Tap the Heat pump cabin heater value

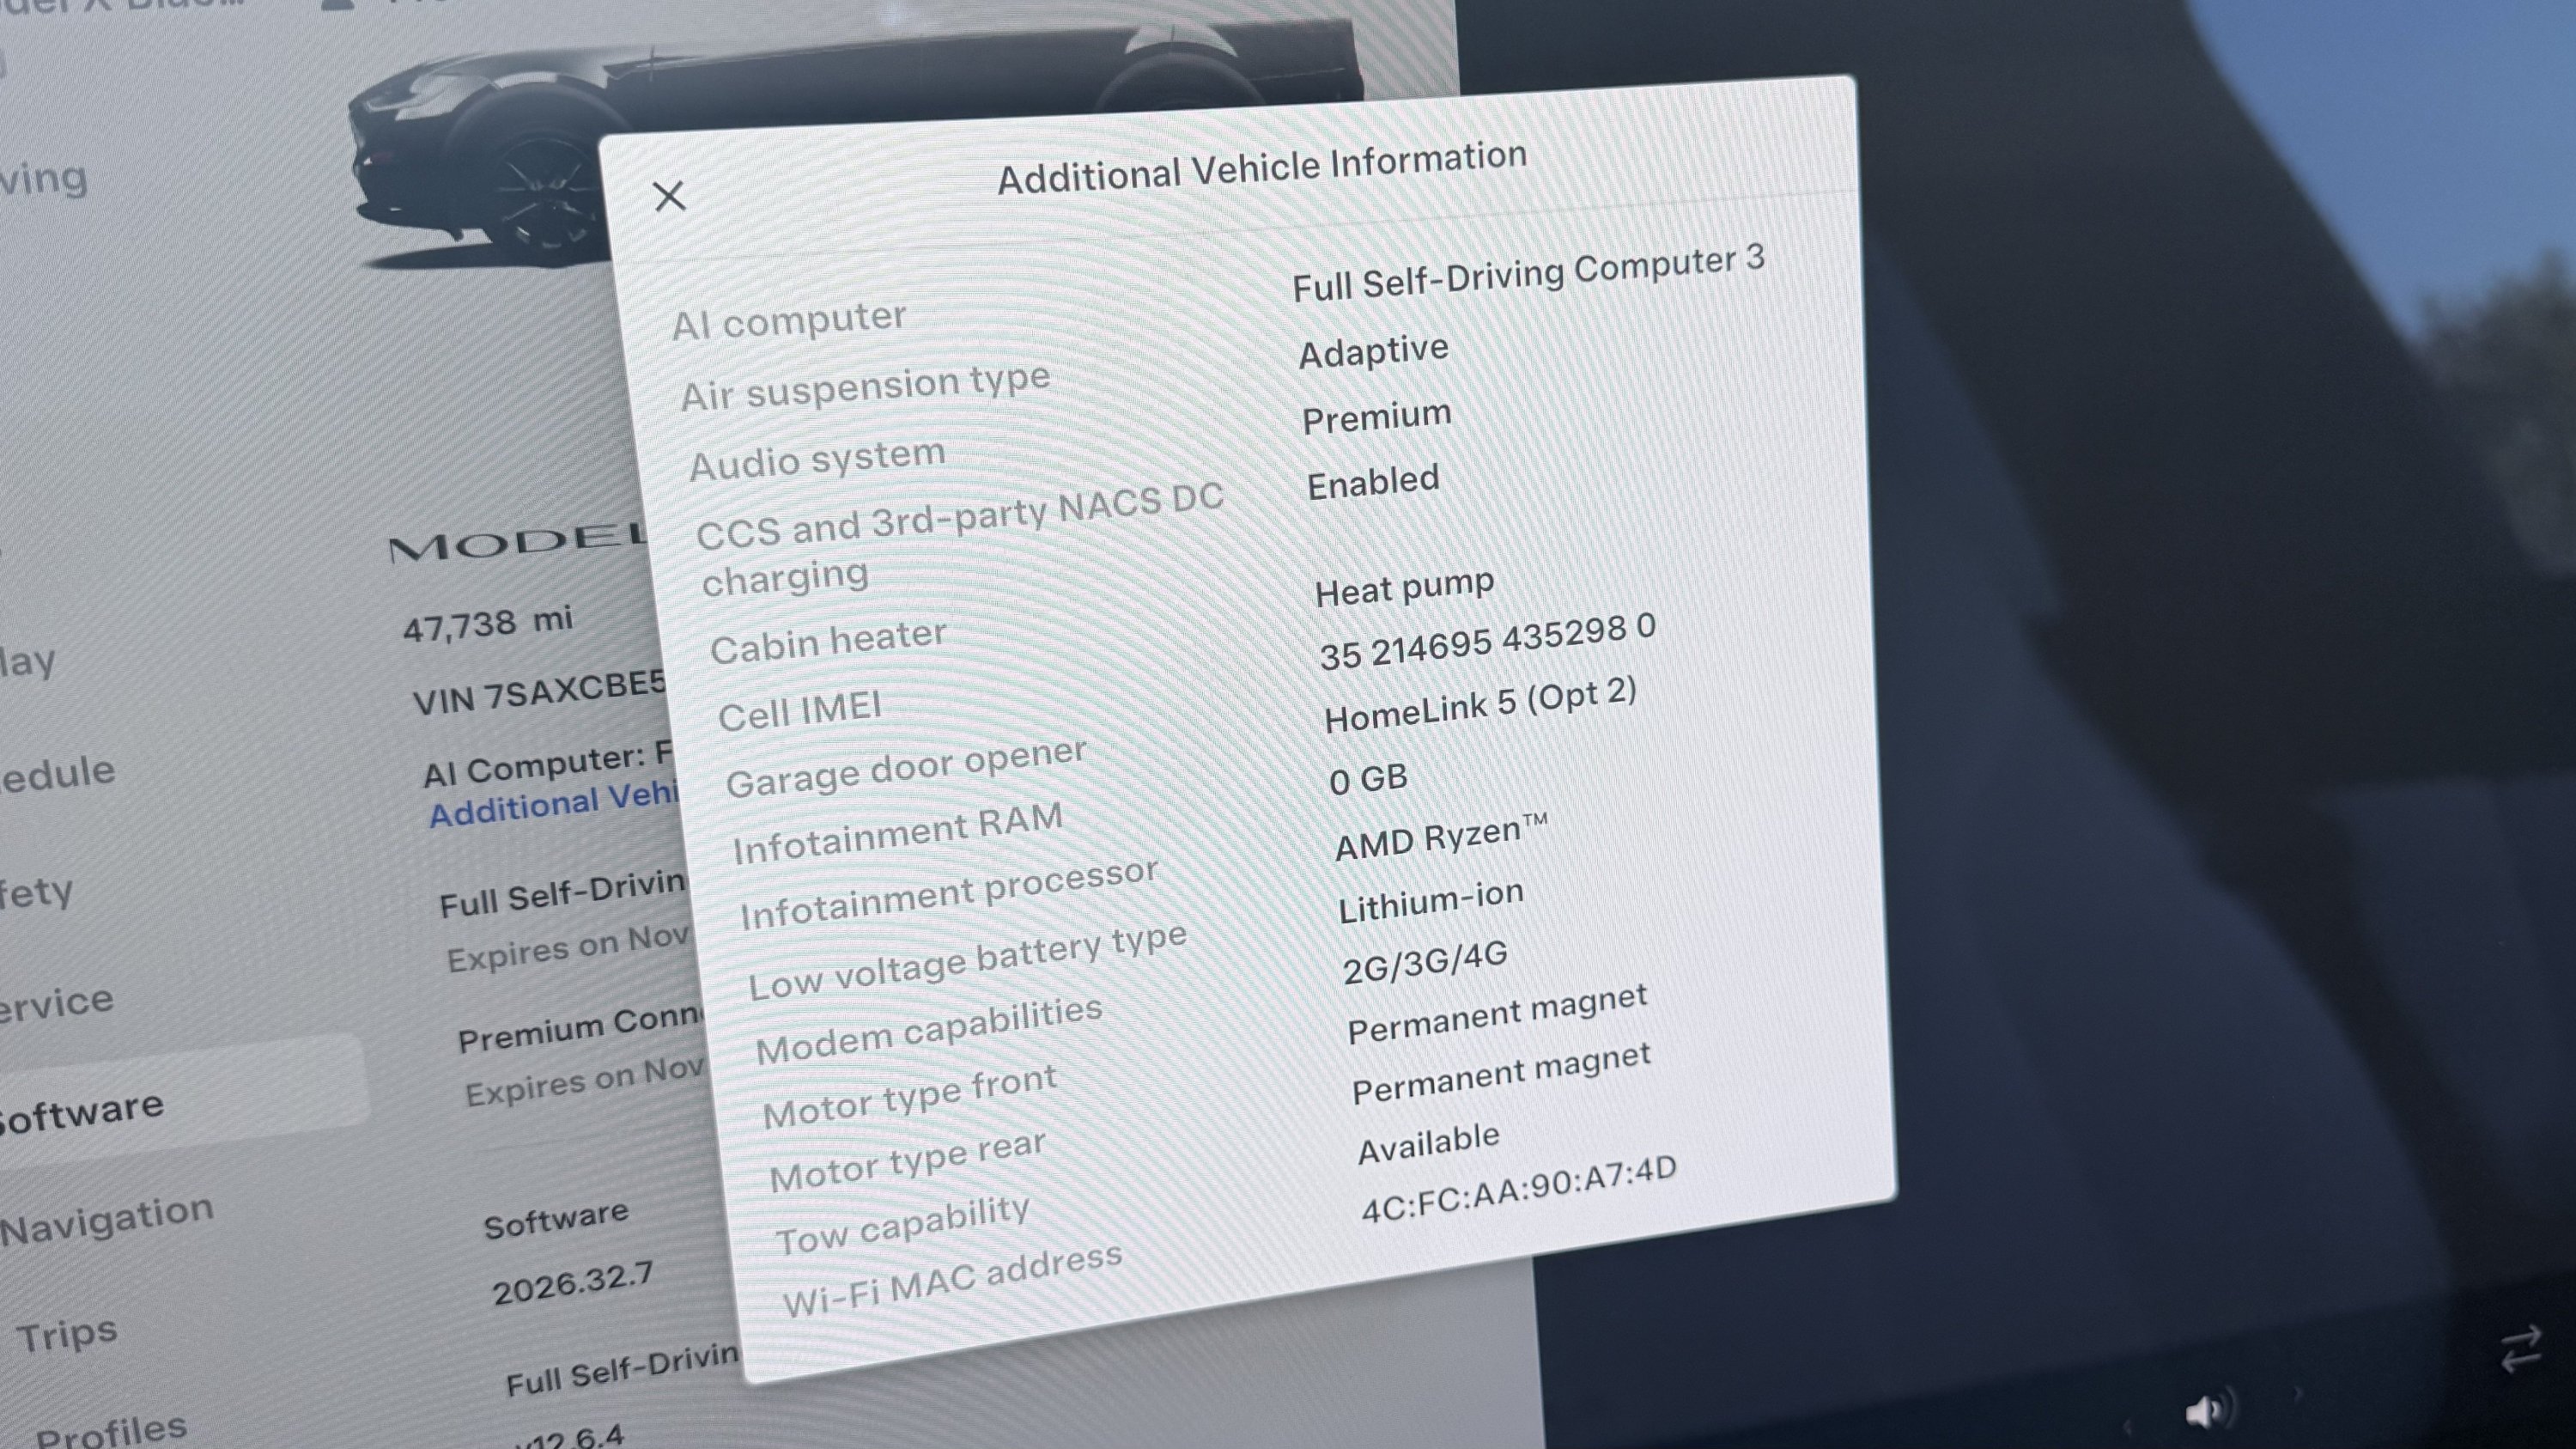click(1404, 587)
